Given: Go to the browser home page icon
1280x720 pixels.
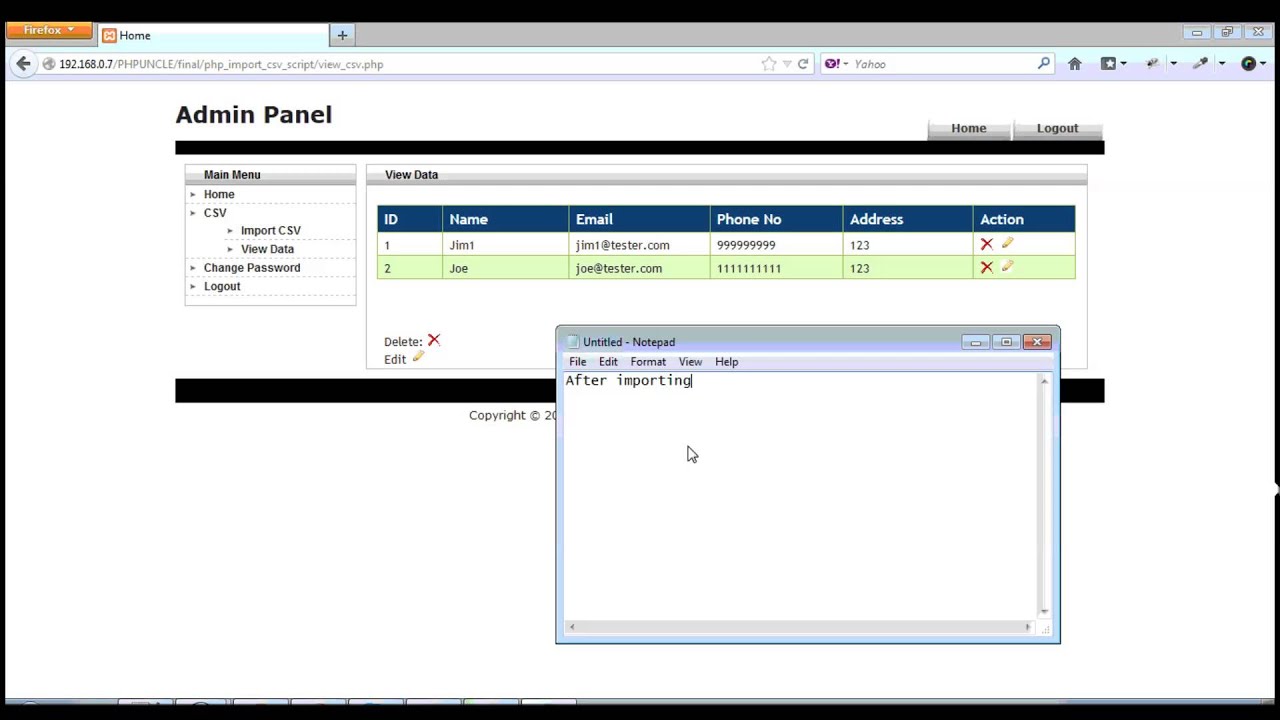Looking at the screenshot, I should [1075, 64].
